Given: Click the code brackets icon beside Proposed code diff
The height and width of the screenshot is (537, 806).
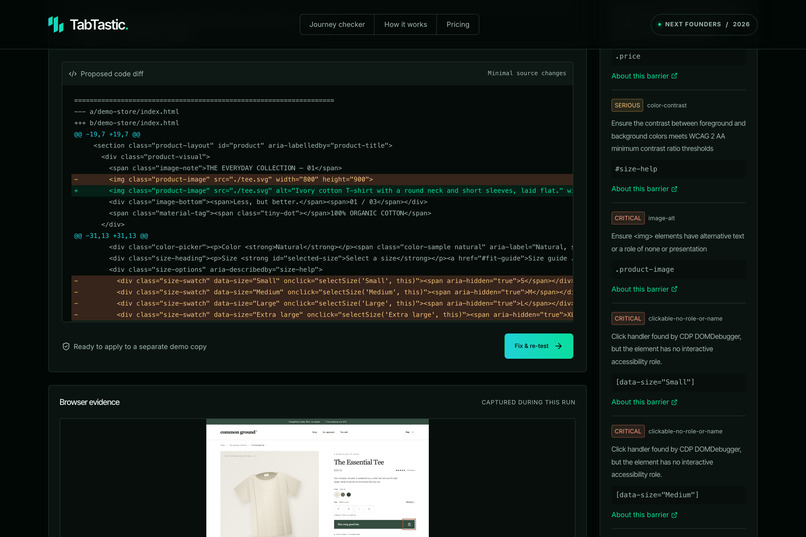Looking at the screenshot, I should pos(72,74).
